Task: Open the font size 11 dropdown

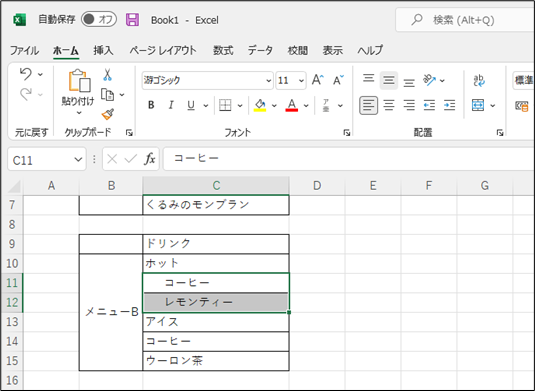Action: (x=301, y=81)
